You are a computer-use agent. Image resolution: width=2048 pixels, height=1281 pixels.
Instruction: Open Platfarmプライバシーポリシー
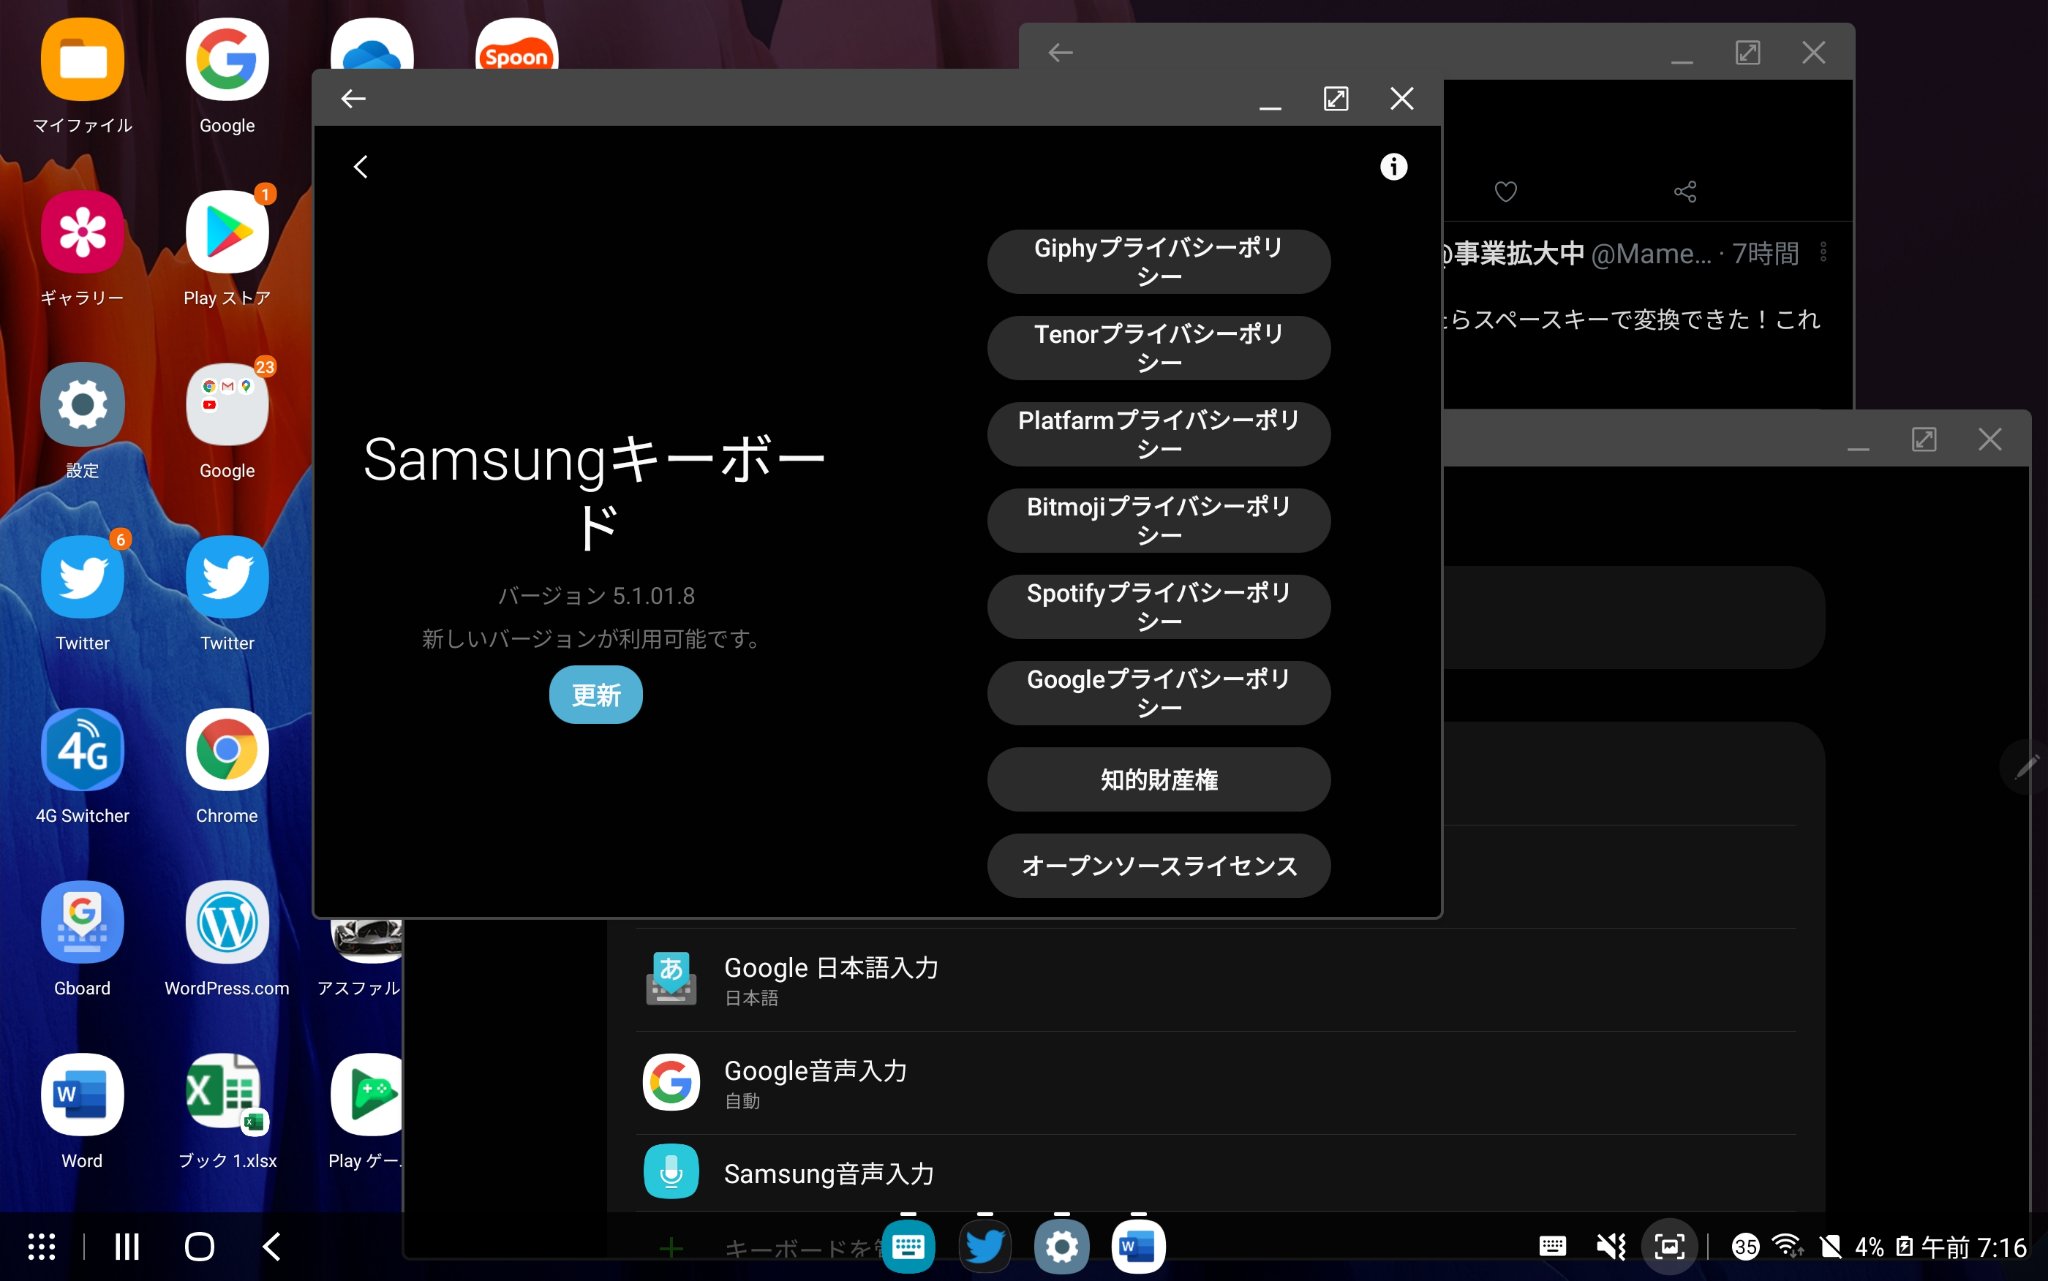[x=1159, y=433]
